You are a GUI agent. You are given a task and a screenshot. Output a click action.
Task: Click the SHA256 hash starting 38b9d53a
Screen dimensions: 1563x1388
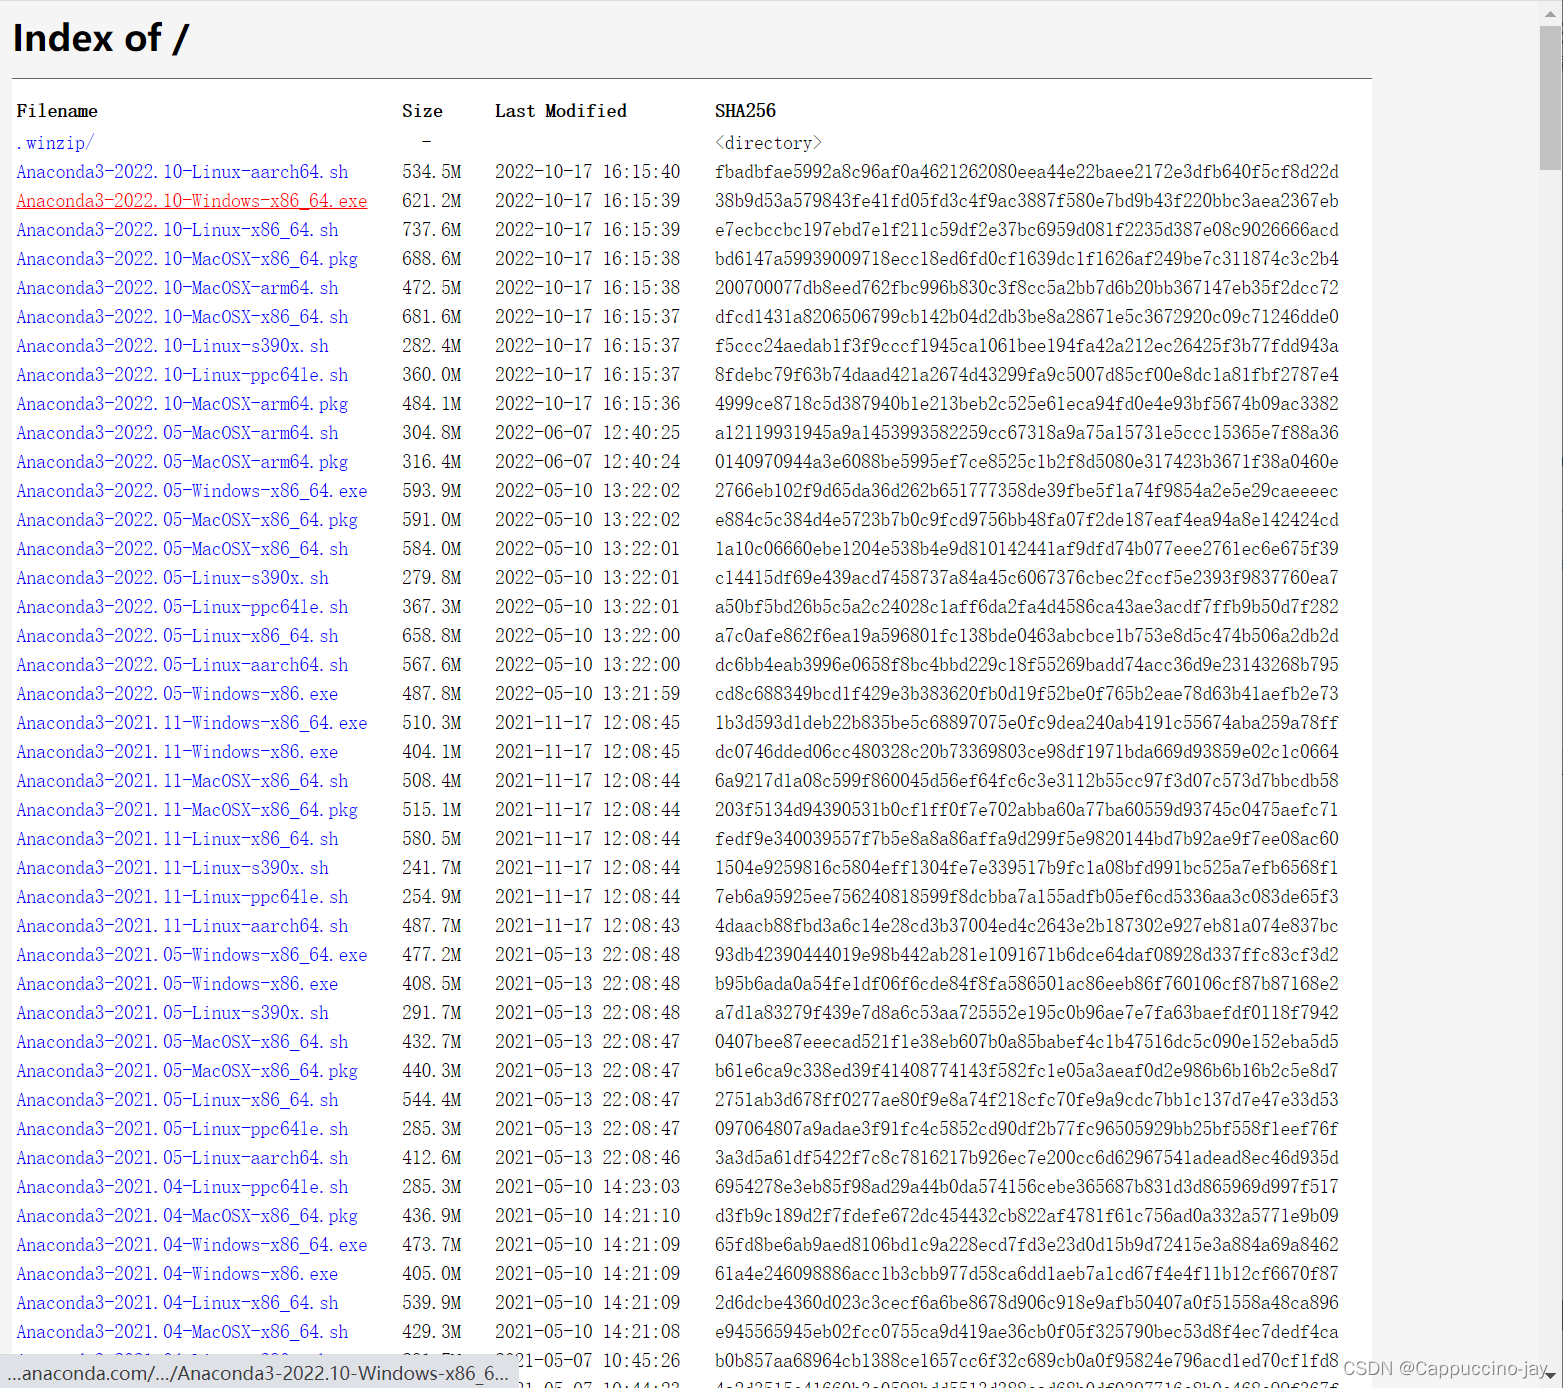coord(1027,201)
